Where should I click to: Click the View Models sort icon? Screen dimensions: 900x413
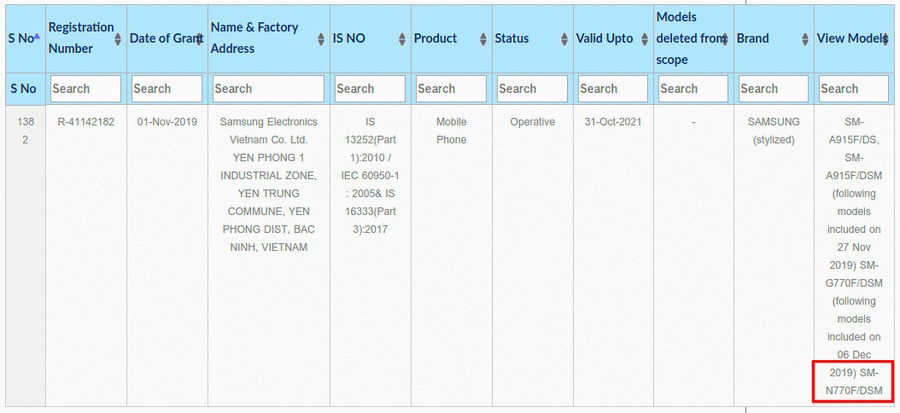(886, 38)
